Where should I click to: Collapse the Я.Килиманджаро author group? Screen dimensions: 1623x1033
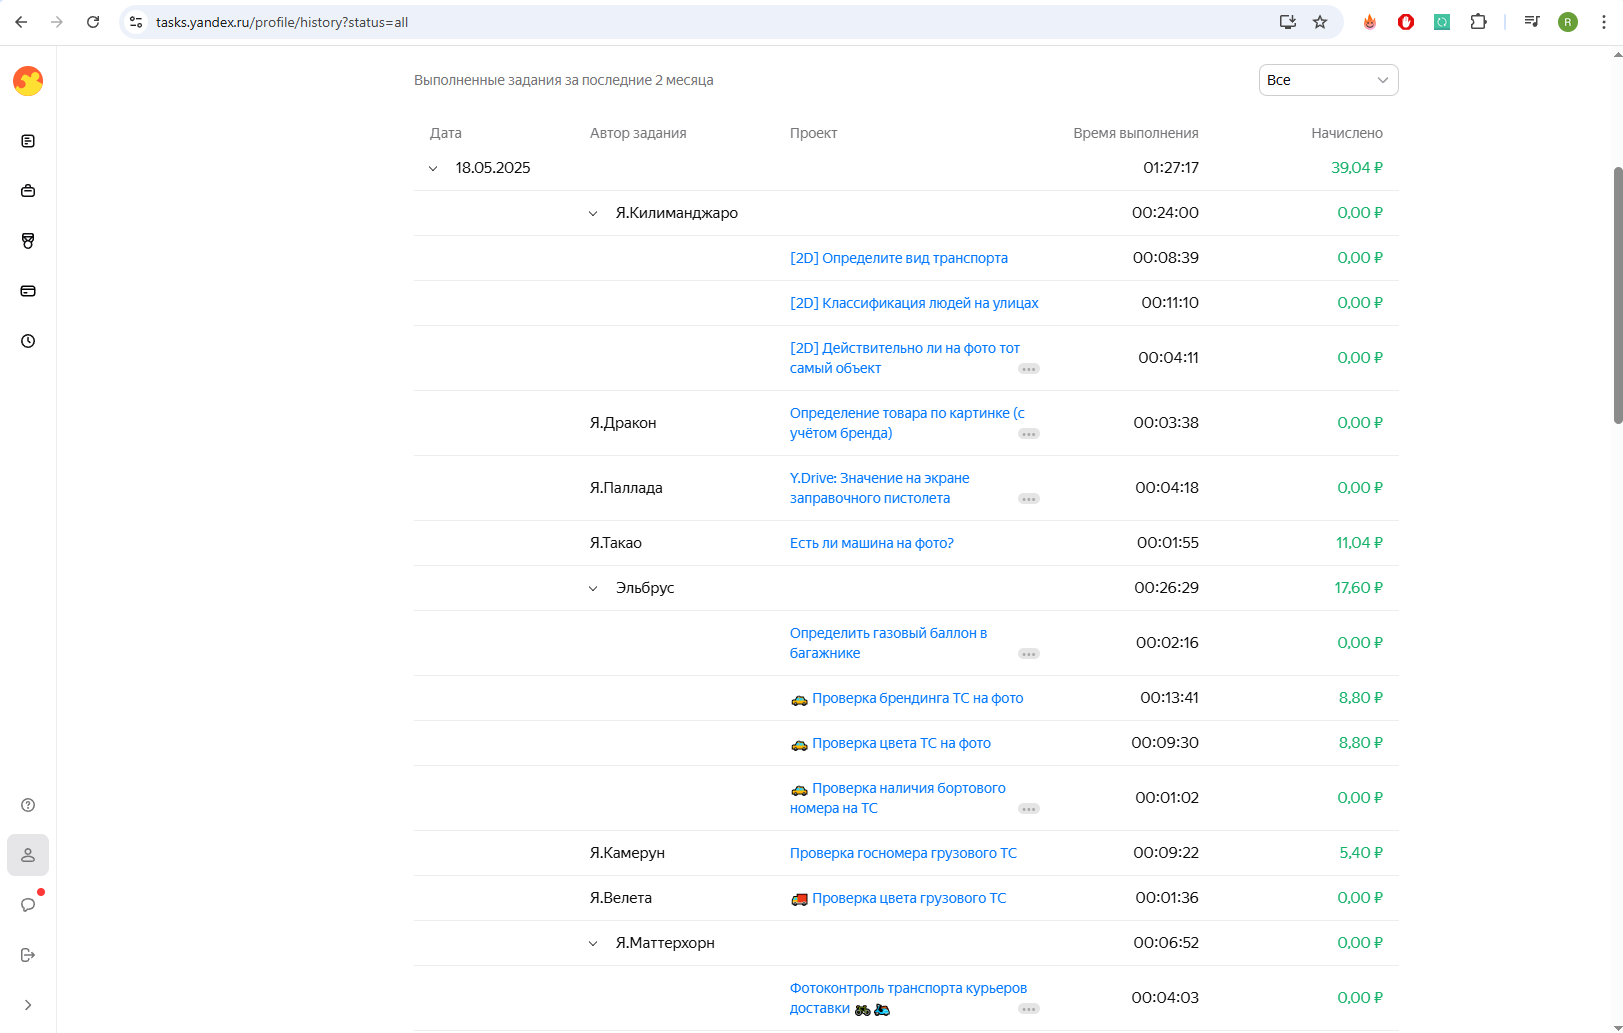(593, 213)
